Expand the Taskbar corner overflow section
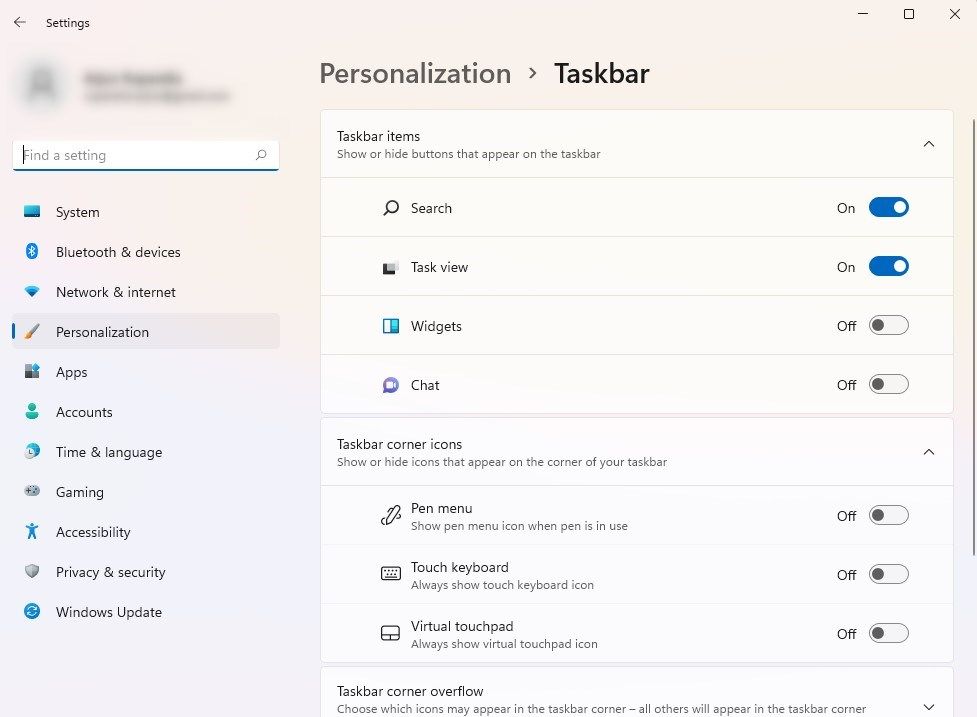The height and width of the screenshot is (717, 977). coord(928,707)
